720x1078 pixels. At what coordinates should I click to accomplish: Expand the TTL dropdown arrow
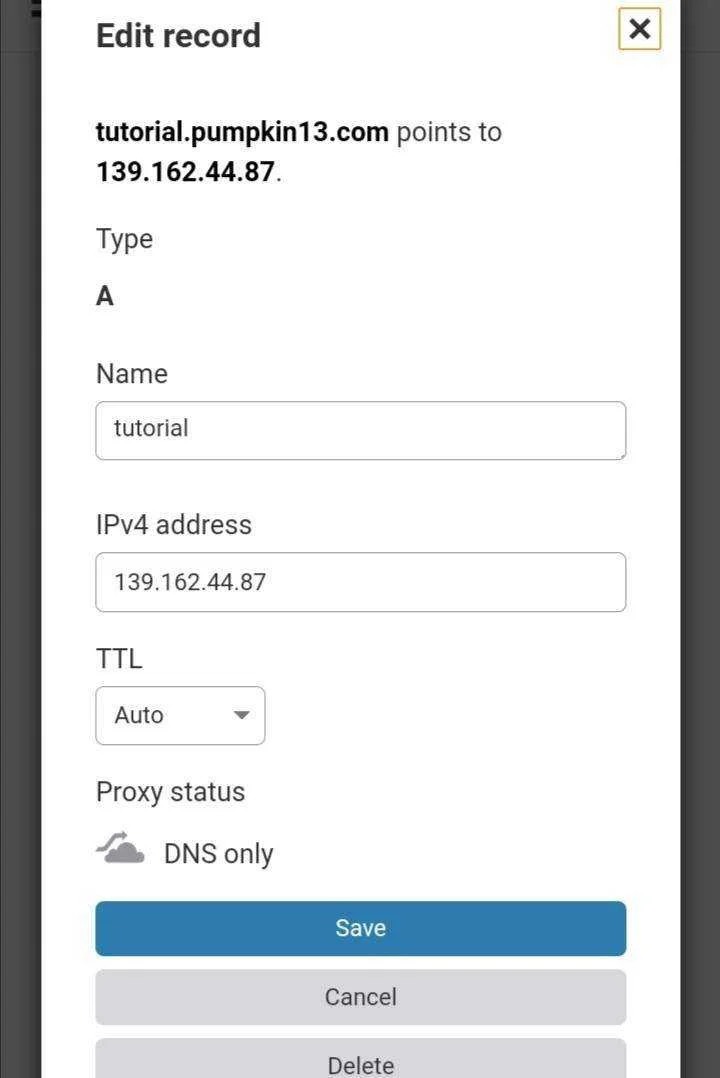pyautogui.click(x=241, y=715)
